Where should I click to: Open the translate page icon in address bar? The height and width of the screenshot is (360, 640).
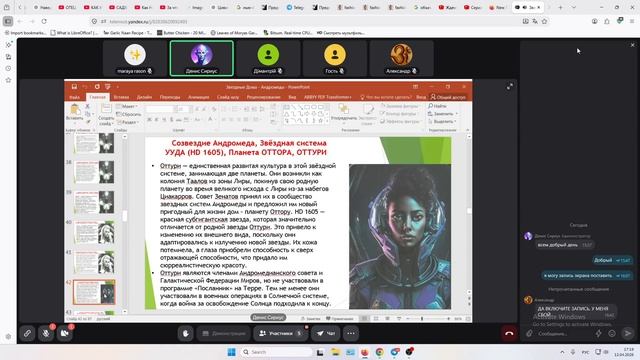(535, 21)
